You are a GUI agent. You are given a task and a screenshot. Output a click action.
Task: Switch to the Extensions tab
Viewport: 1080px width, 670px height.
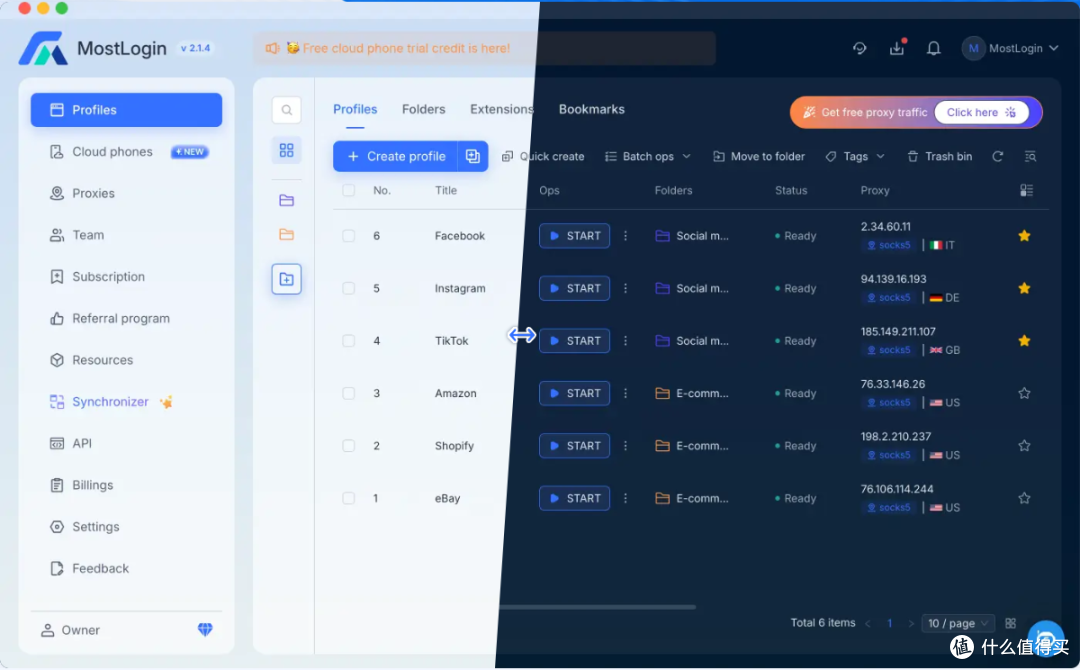pos(502,109)
